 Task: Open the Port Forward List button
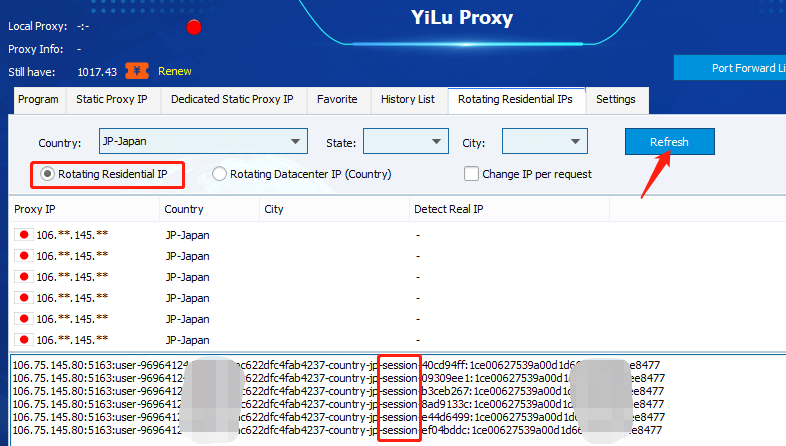pyautogui.click(x=730, y=68)
